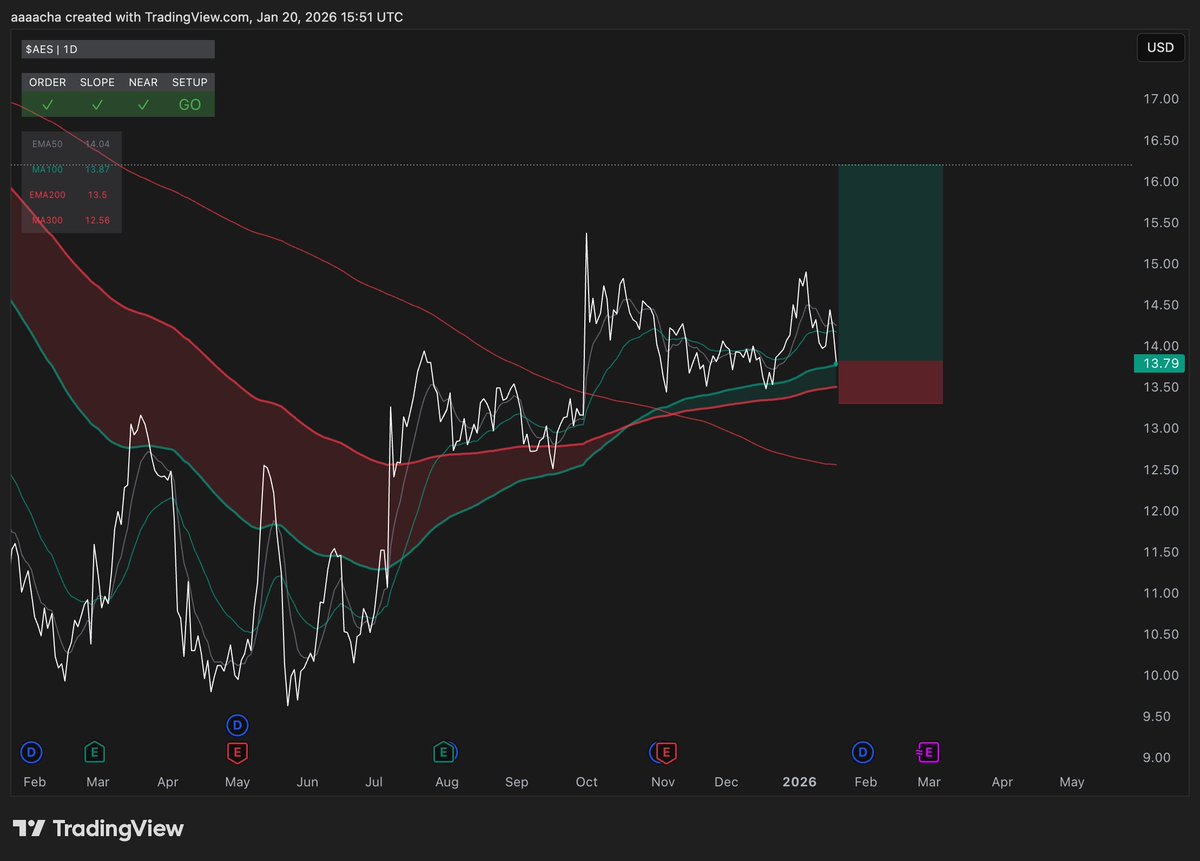This screenshot has height=861, width=1200.
Task: Click the 2026 label on time axis
Action: 800,782
